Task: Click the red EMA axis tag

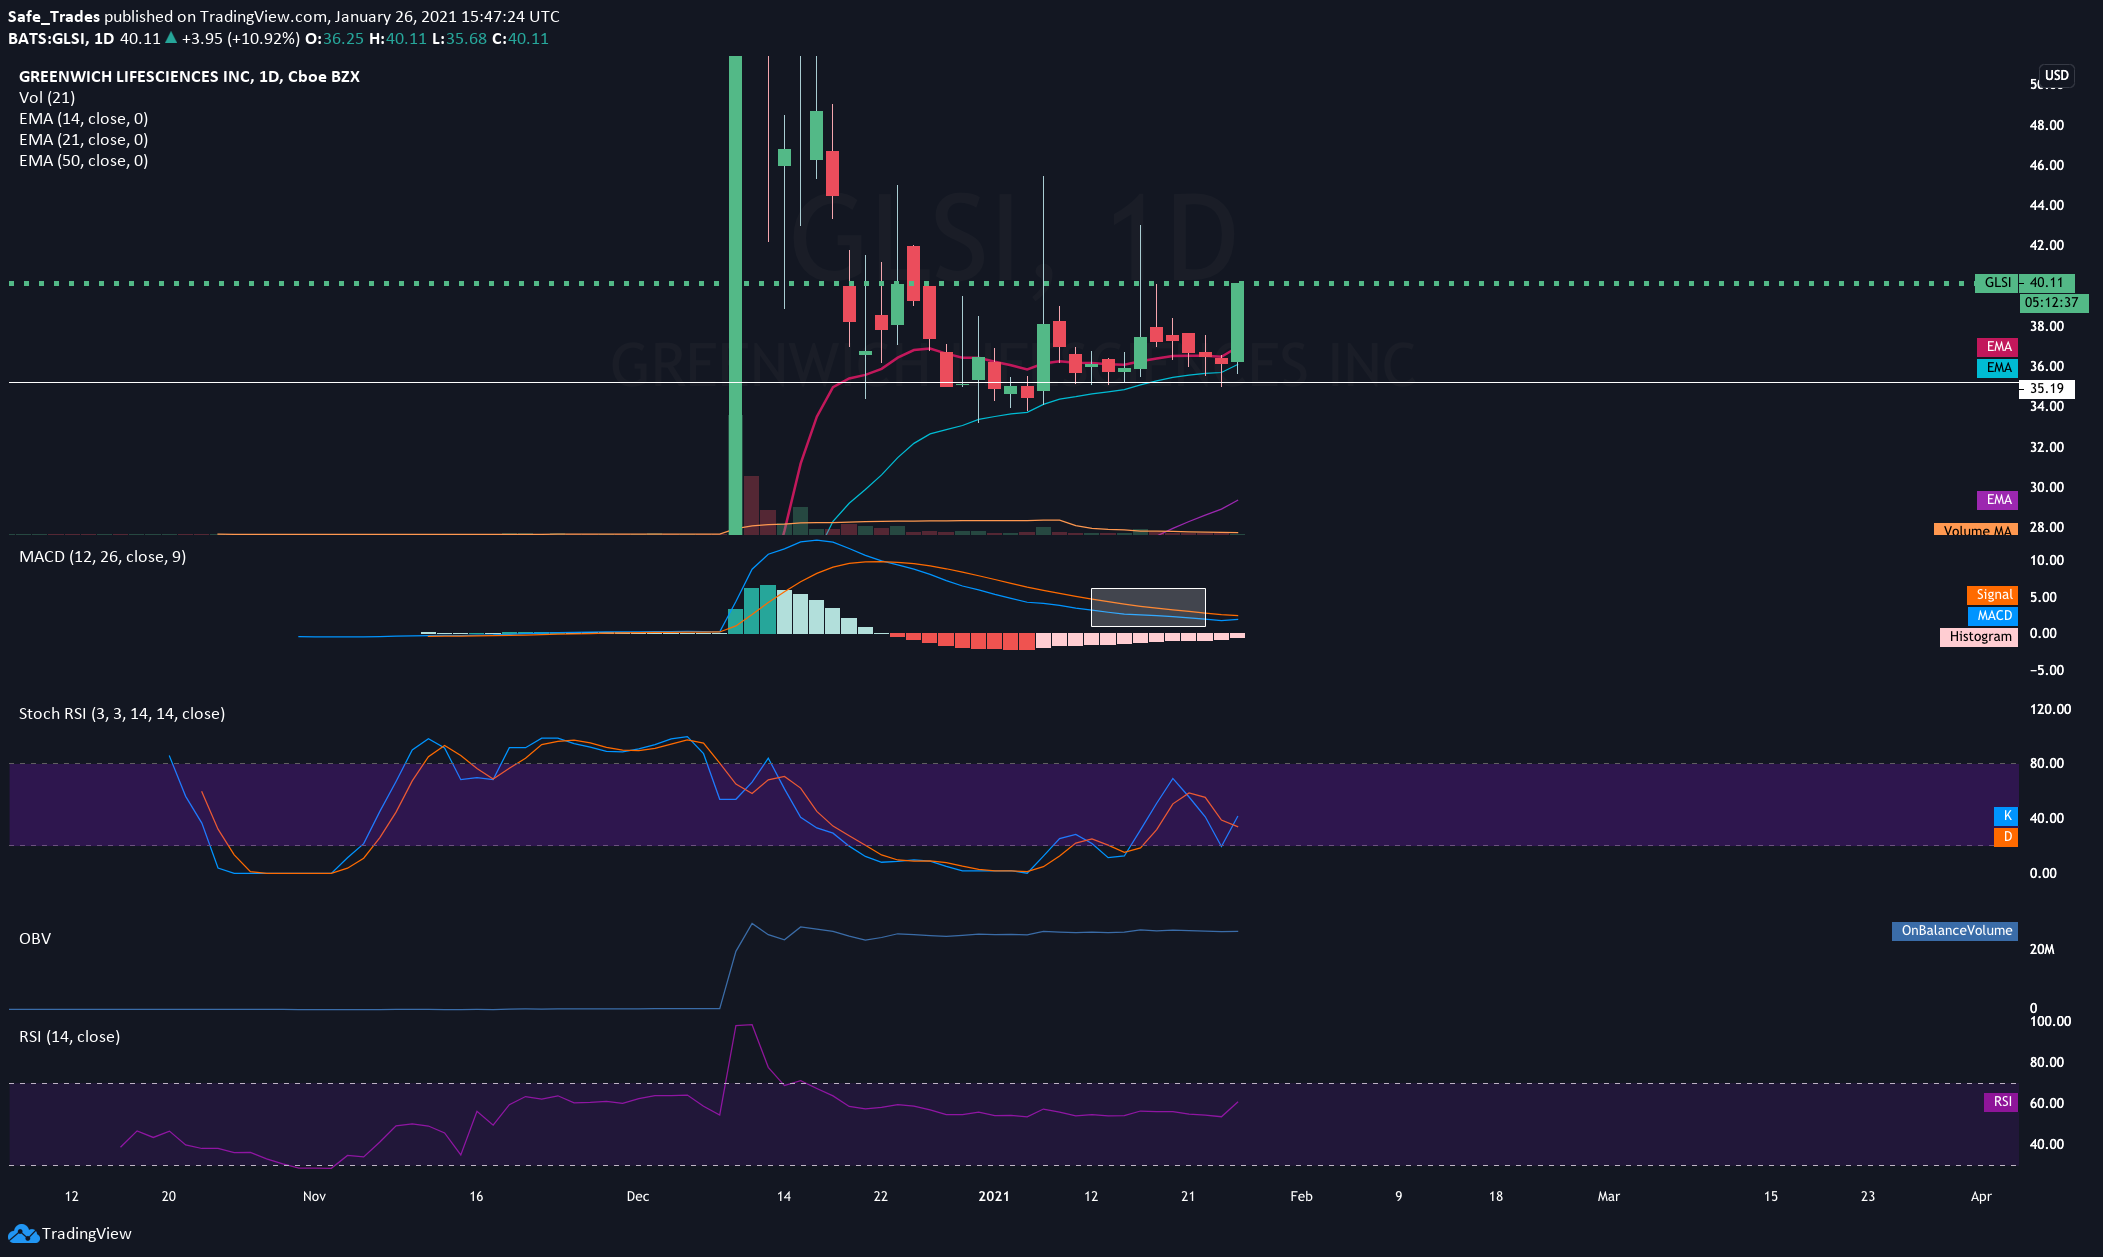Action: (x=1997, y=347)
